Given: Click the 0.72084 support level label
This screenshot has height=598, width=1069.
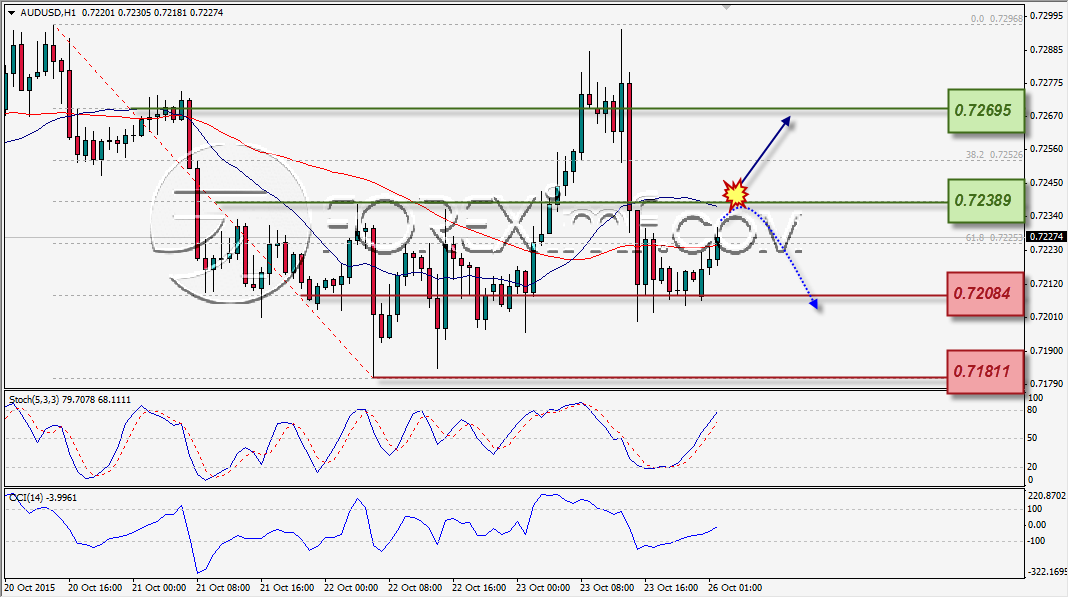Looking at the screenshot, I should 985,294.
